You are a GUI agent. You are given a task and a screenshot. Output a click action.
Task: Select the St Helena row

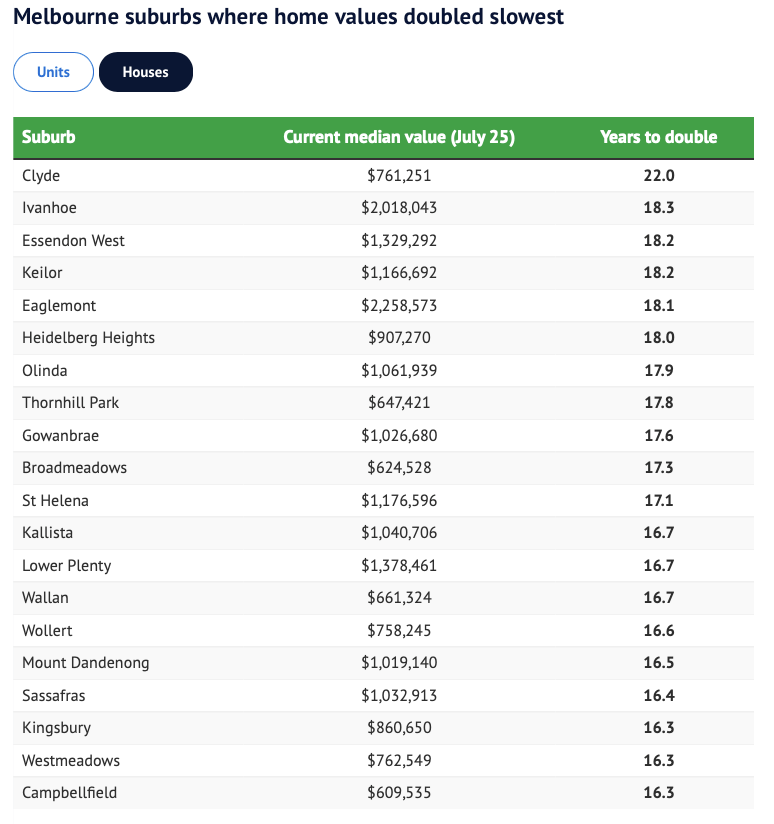coord(55,500)
